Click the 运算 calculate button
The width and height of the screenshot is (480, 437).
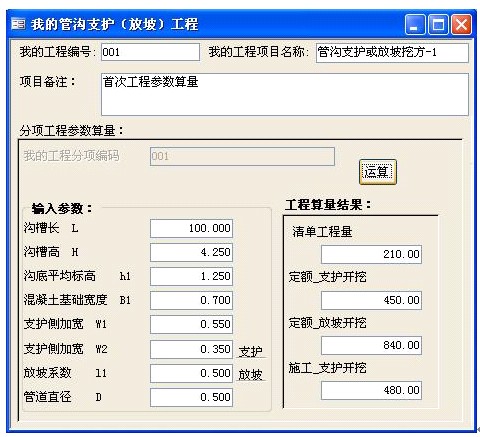tap(378, 172)
